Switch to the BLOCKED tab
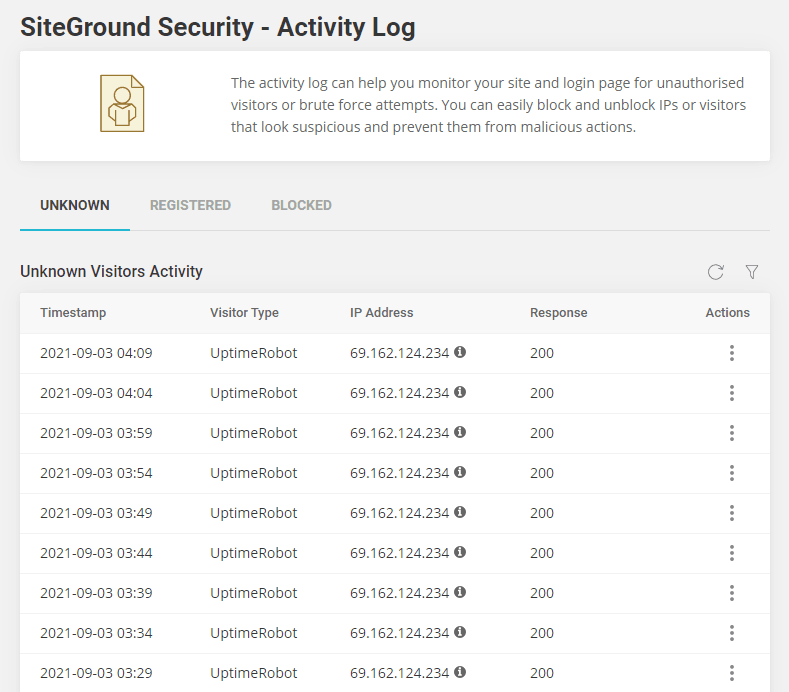 [301, 205]
